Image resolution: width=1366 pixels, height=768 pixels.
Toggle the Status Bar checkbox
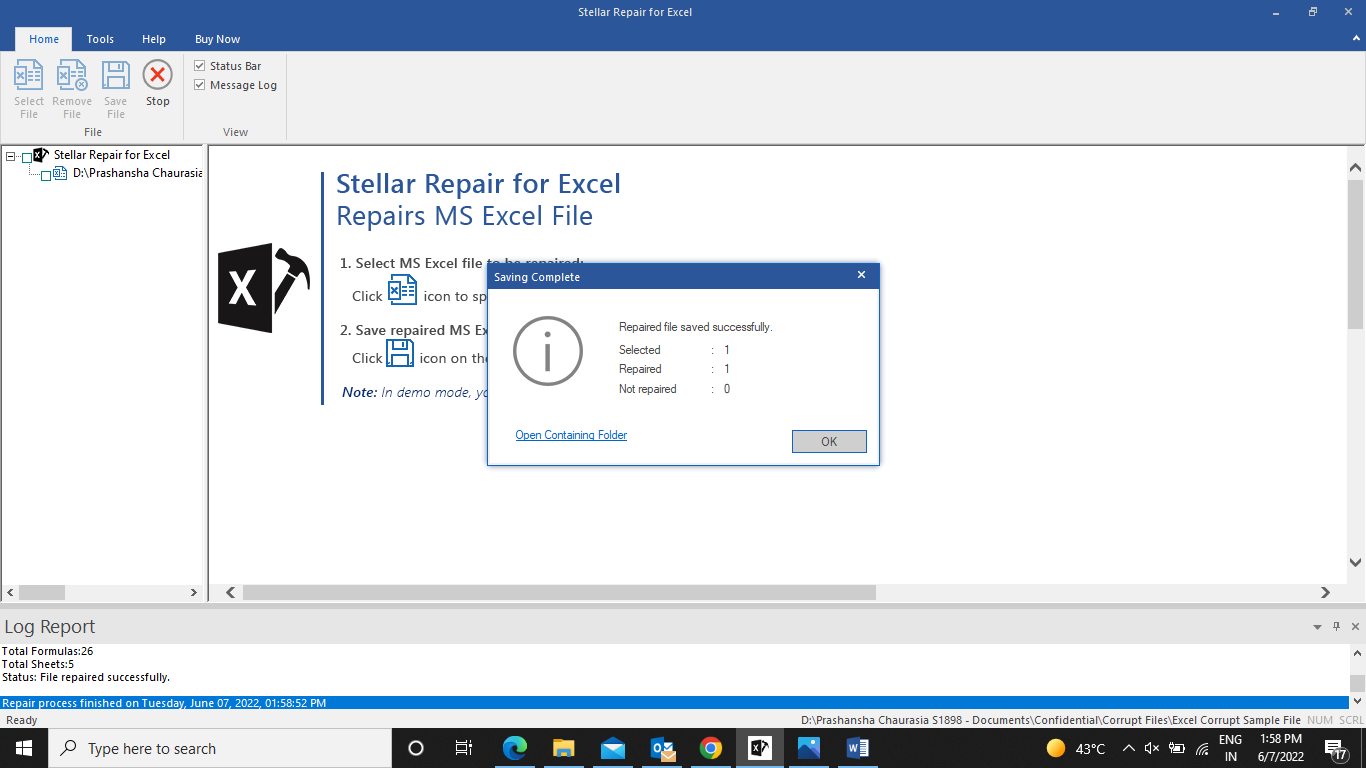coord(200,66)
